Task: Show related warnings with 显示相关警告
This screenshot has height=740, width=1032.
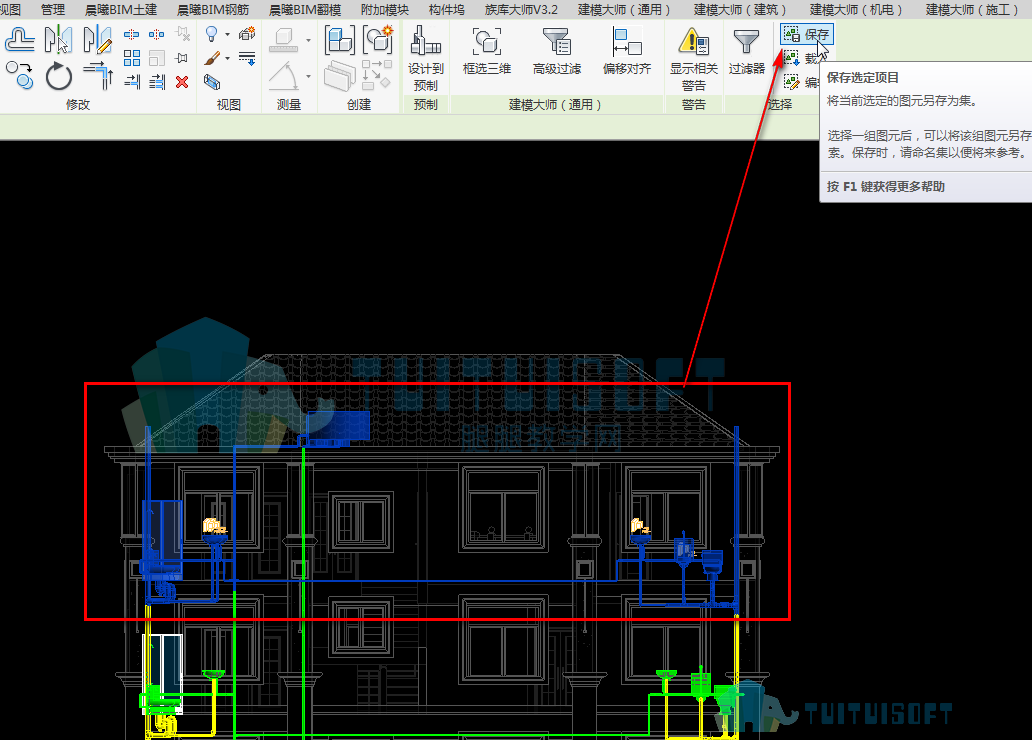Action: (x=694, y=59)
